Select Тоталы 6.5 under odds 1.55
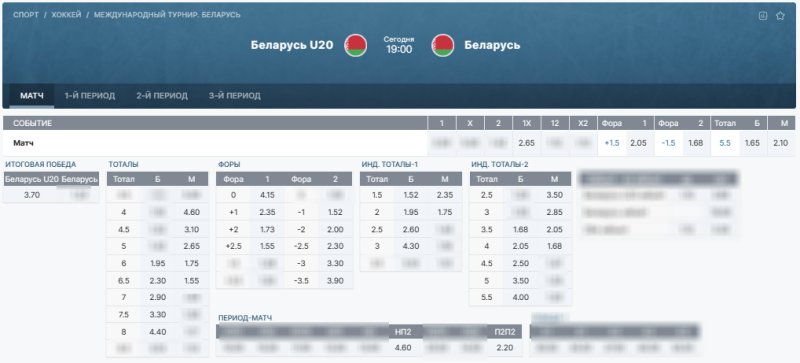This screenshot has height=363, width=800. tap(191, 280)
